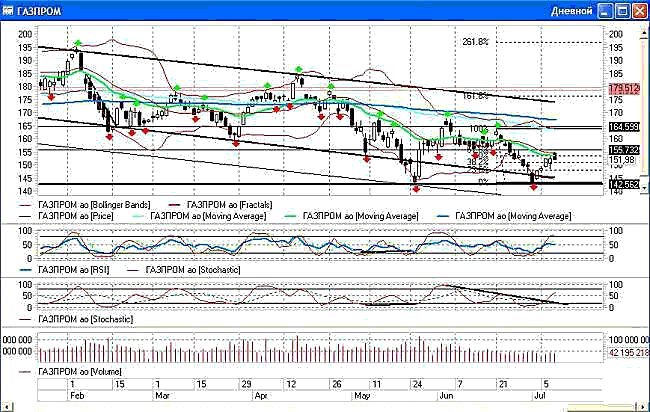Click the Mar month label on time axis

tap(162, 395)
